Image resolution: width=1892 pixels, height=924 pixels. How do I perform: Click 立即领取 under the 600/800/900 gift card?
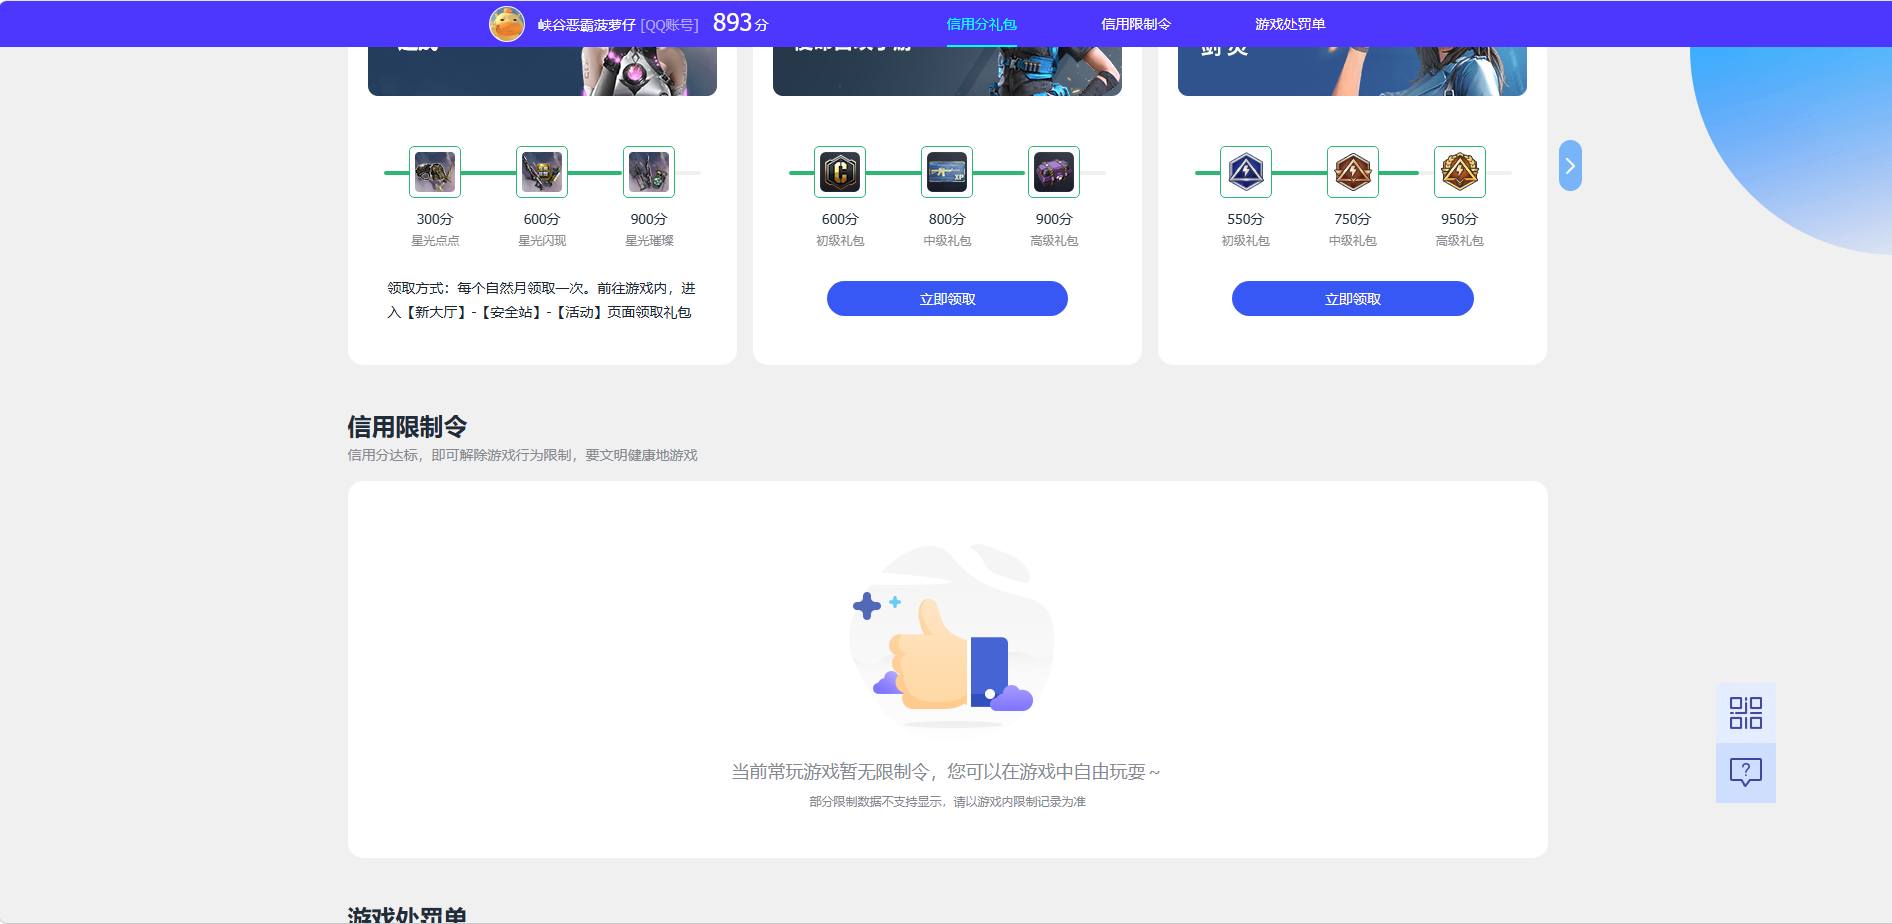pos(947,299)
